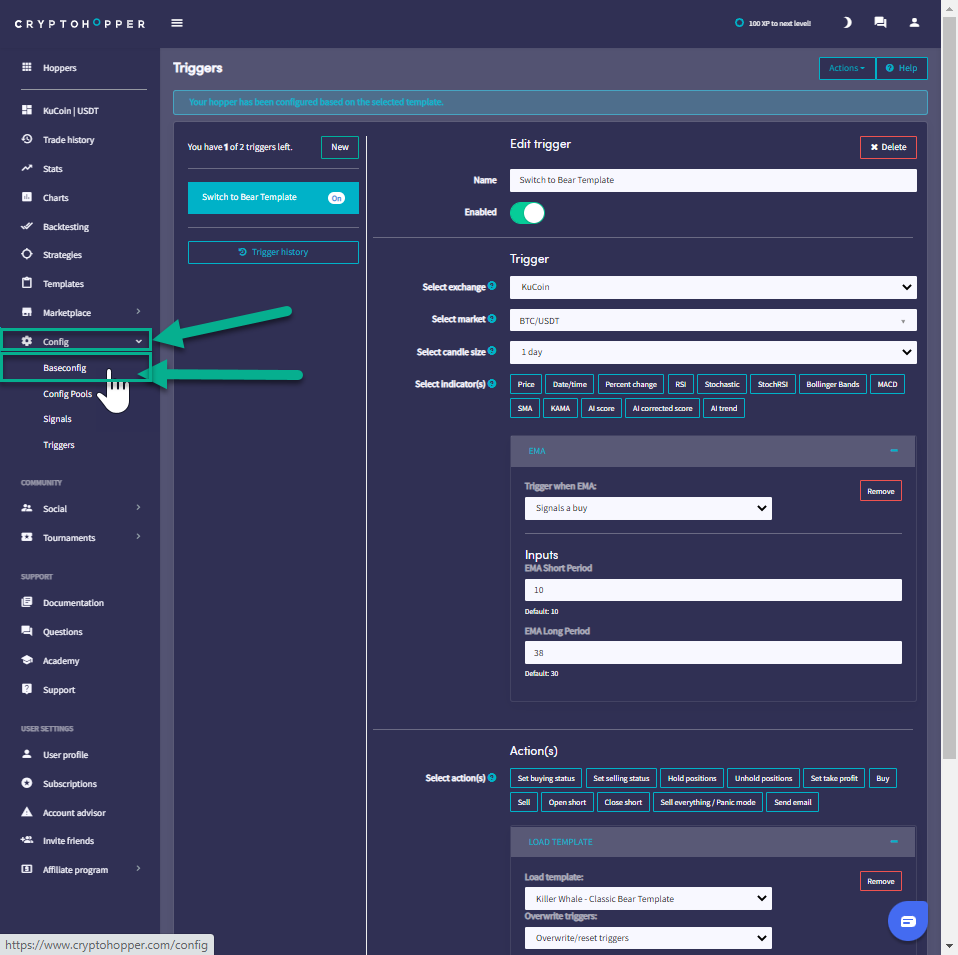The width and height of the screenshot is (958, 955).
Task: Click the Trigger history button
Action: (x=273, y=252)
